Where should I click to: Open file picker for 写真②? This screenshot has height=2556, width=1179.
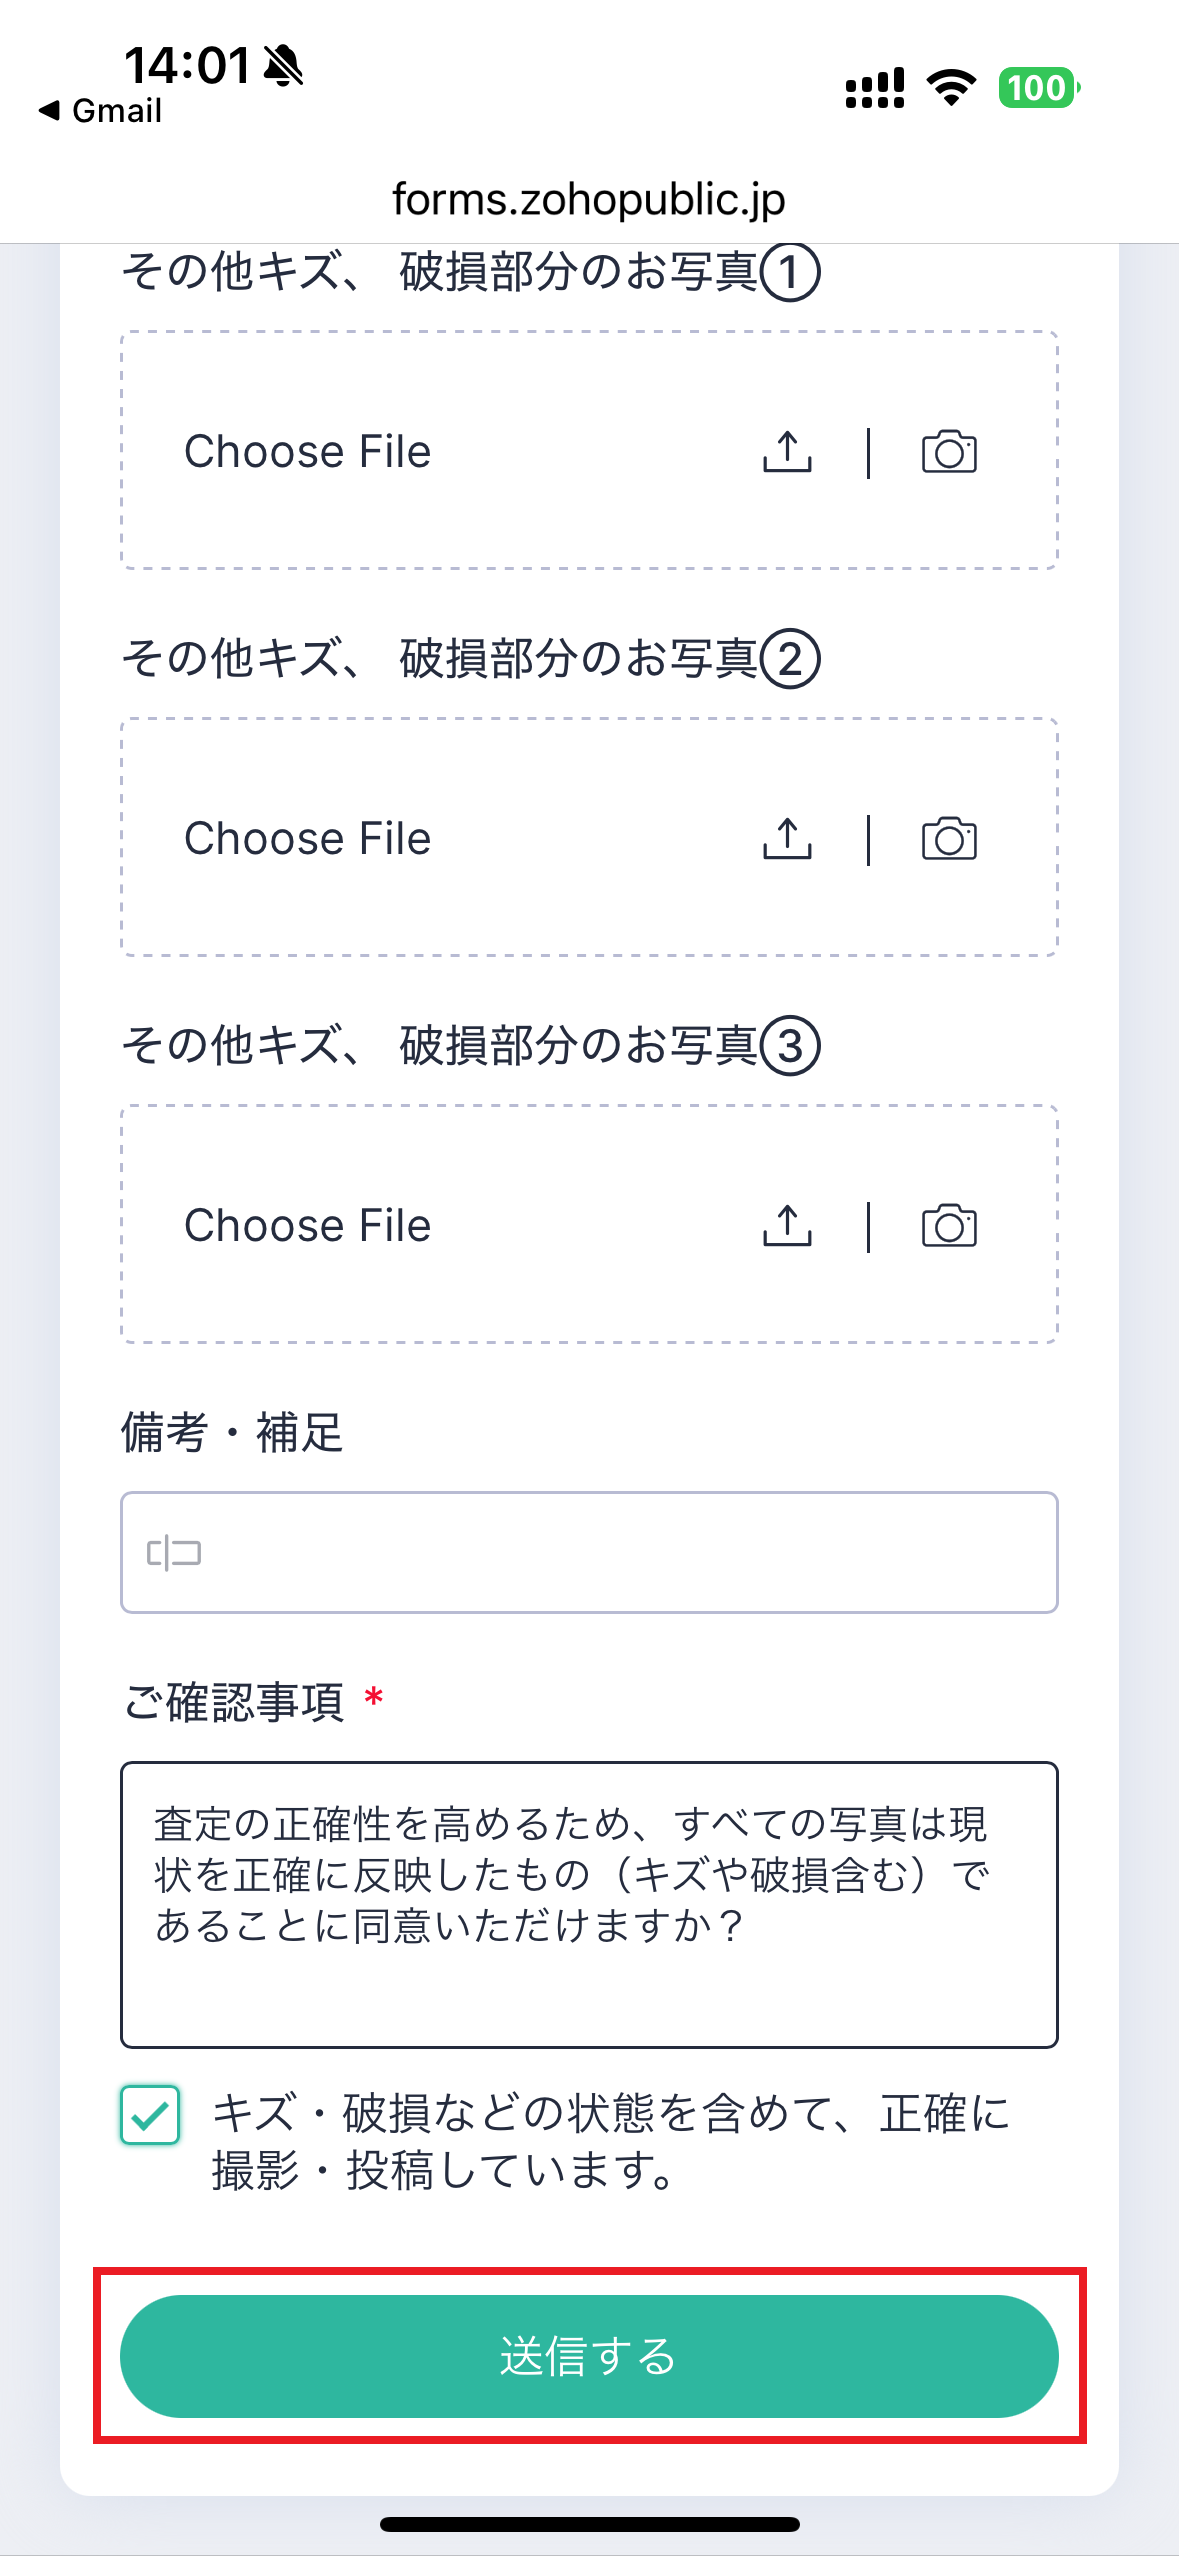pos(306,840)
